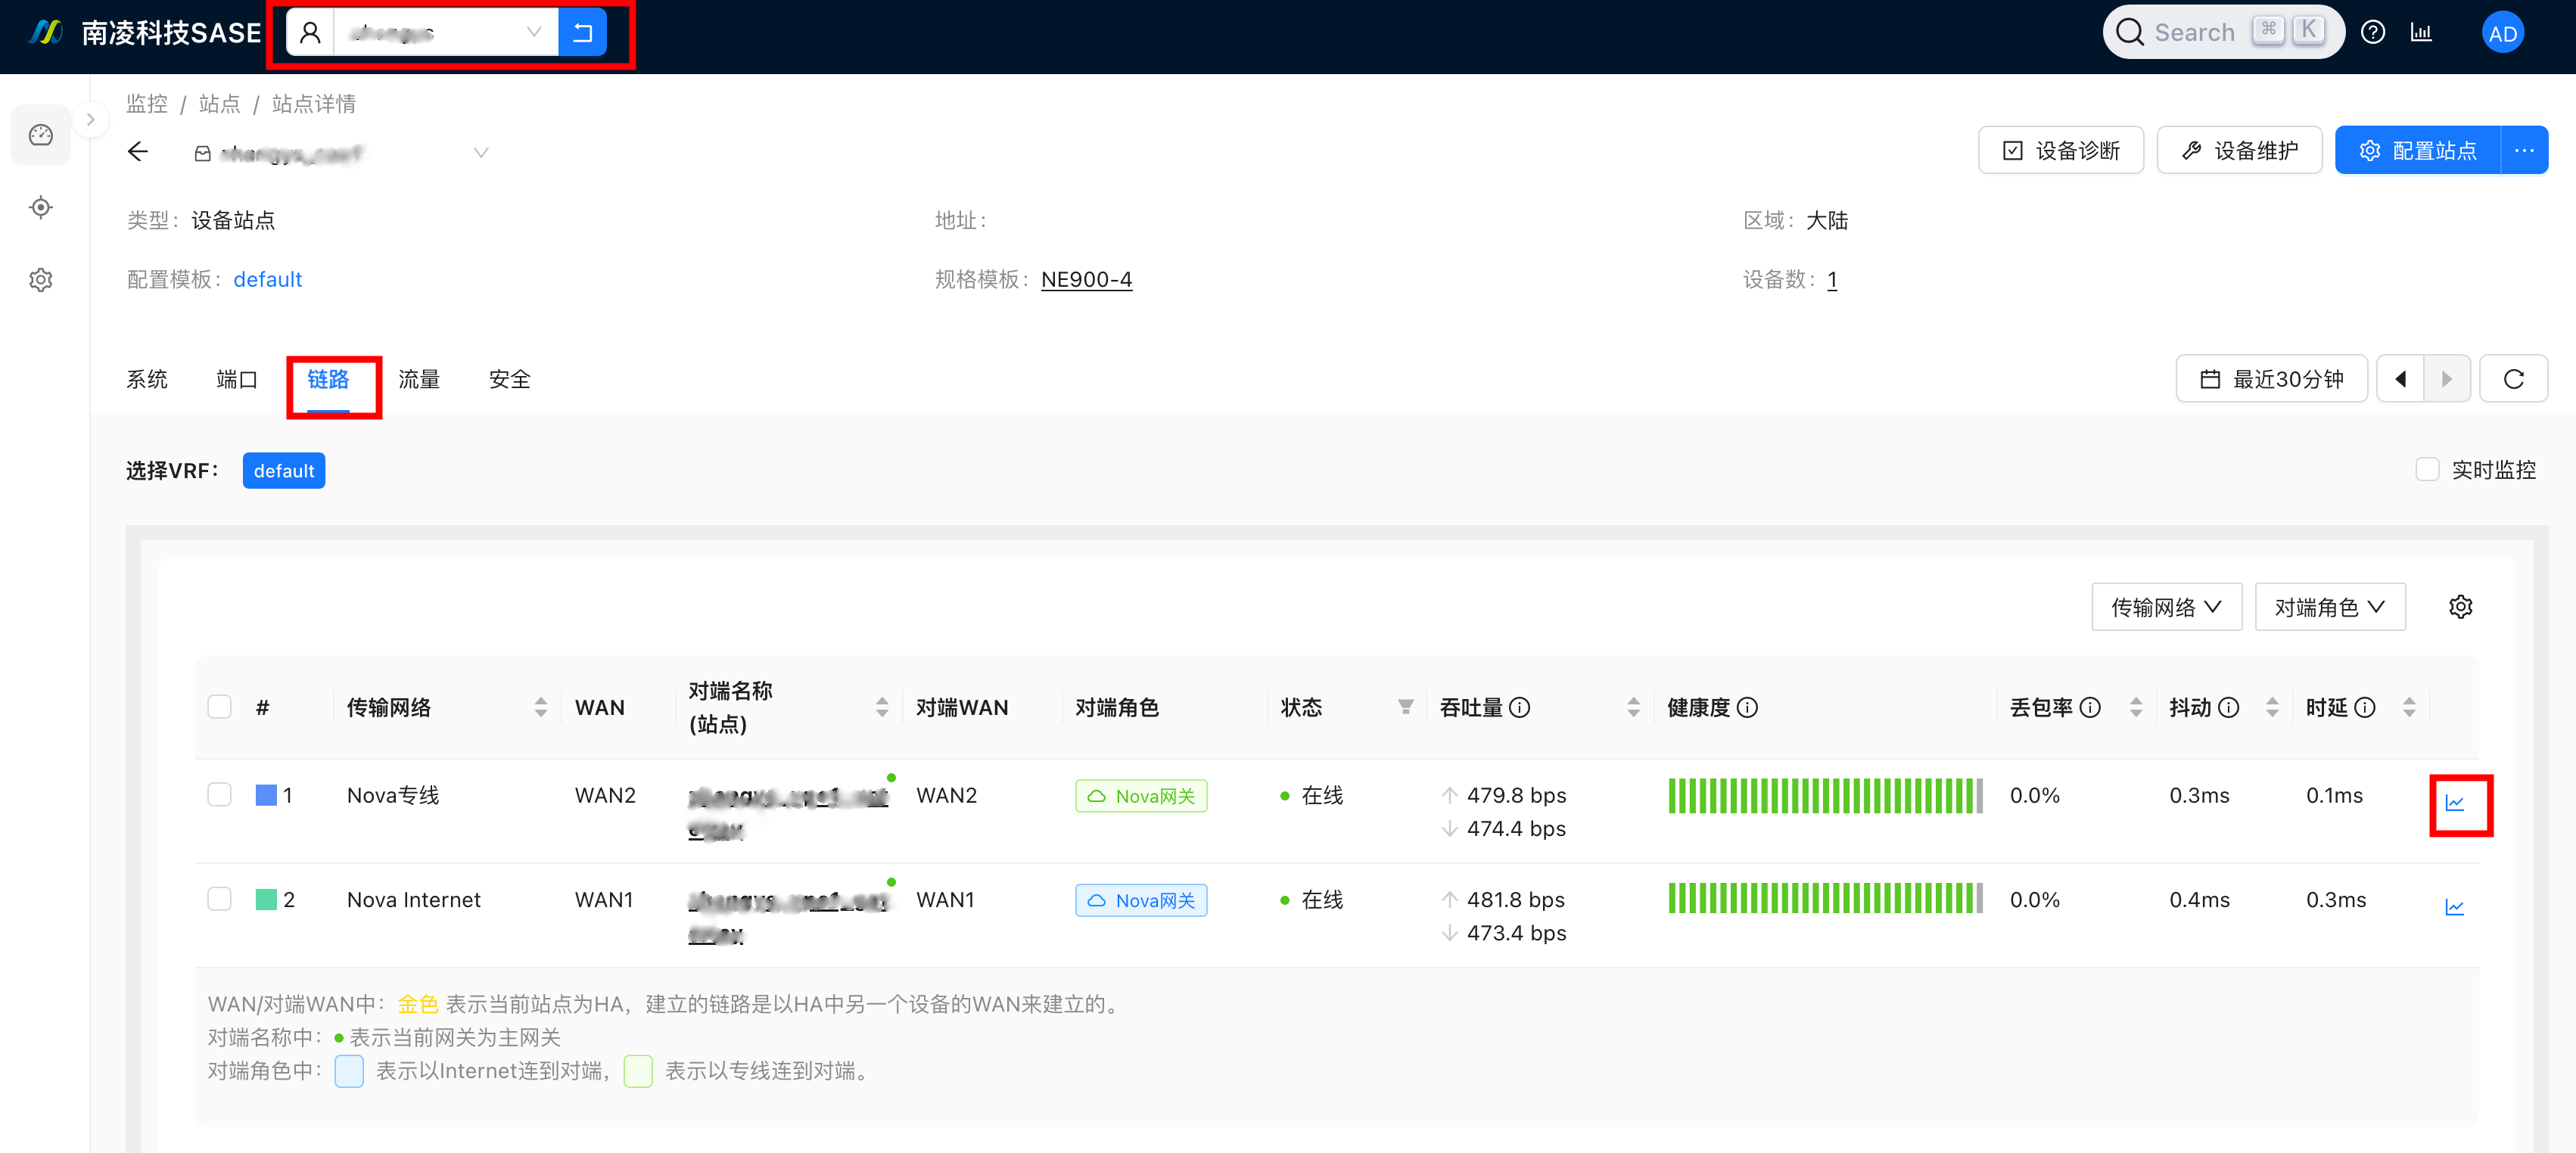This screenshot has height=1153, width=2576.
Task: Click the 南凌科技SASE logo
Action: [145, 33]
